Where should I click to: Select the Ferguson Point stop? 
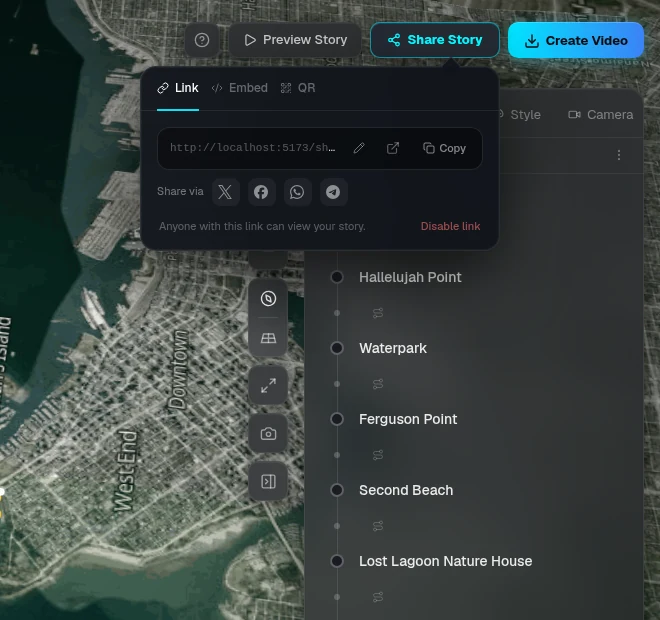(408, 419)
